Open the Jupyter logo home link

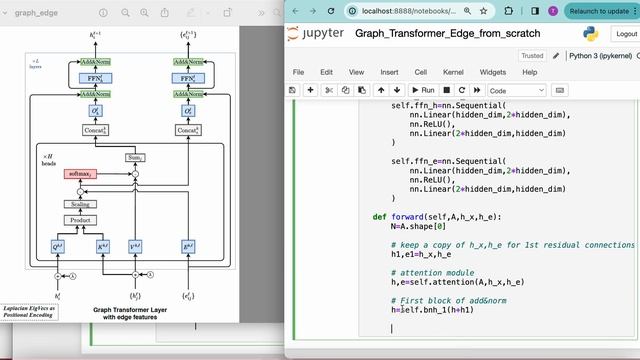[x=316, y=33]
